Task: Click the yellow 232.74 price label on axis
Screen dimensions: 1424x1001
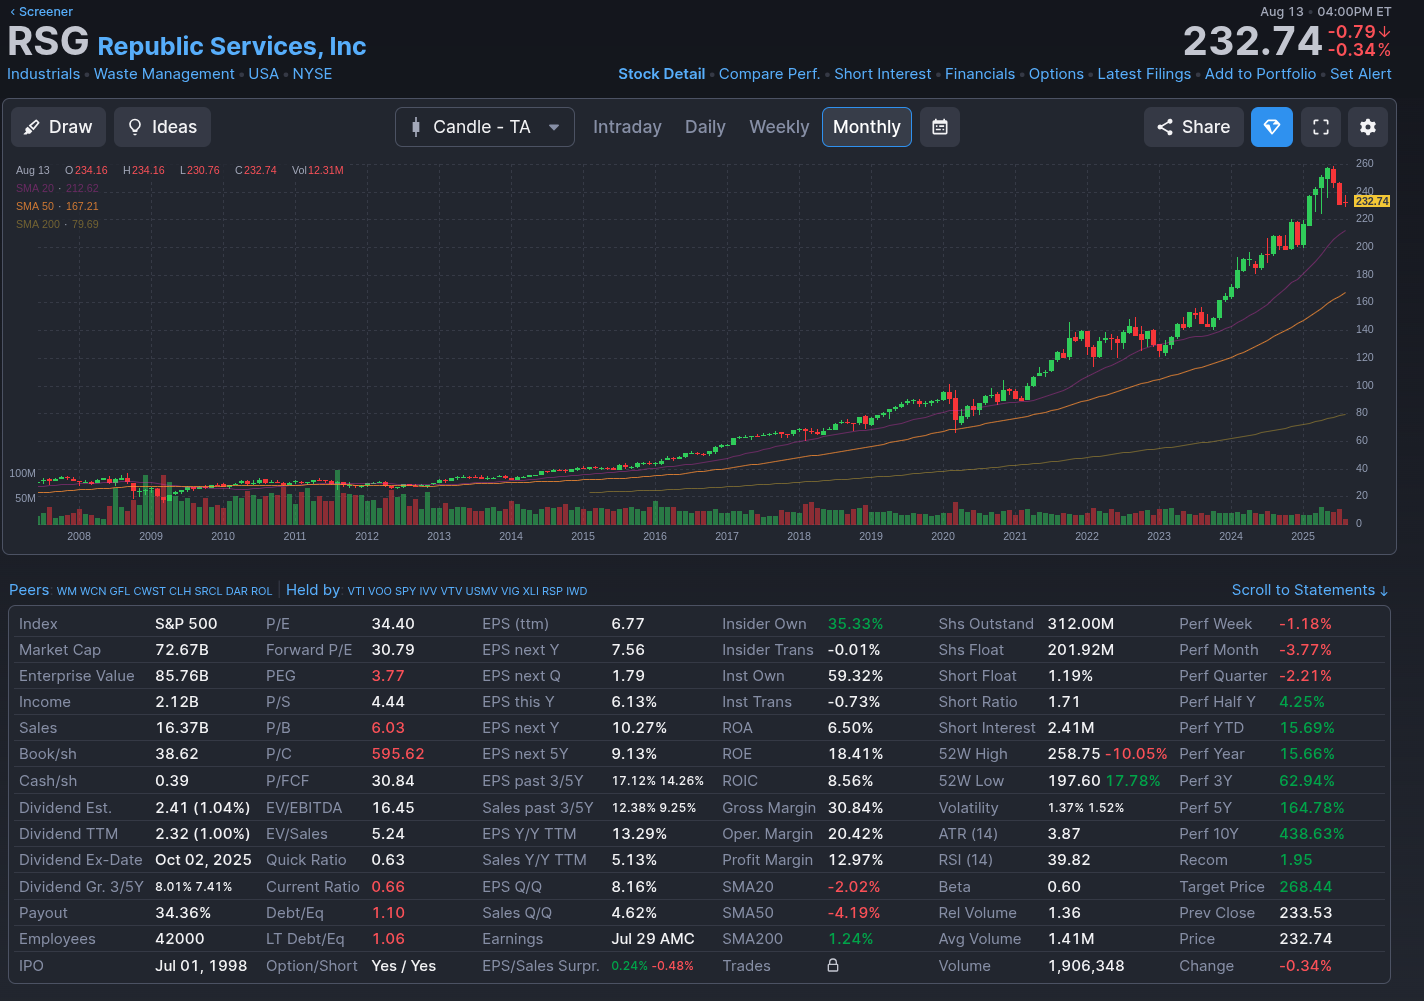Action: [1371, 201]
